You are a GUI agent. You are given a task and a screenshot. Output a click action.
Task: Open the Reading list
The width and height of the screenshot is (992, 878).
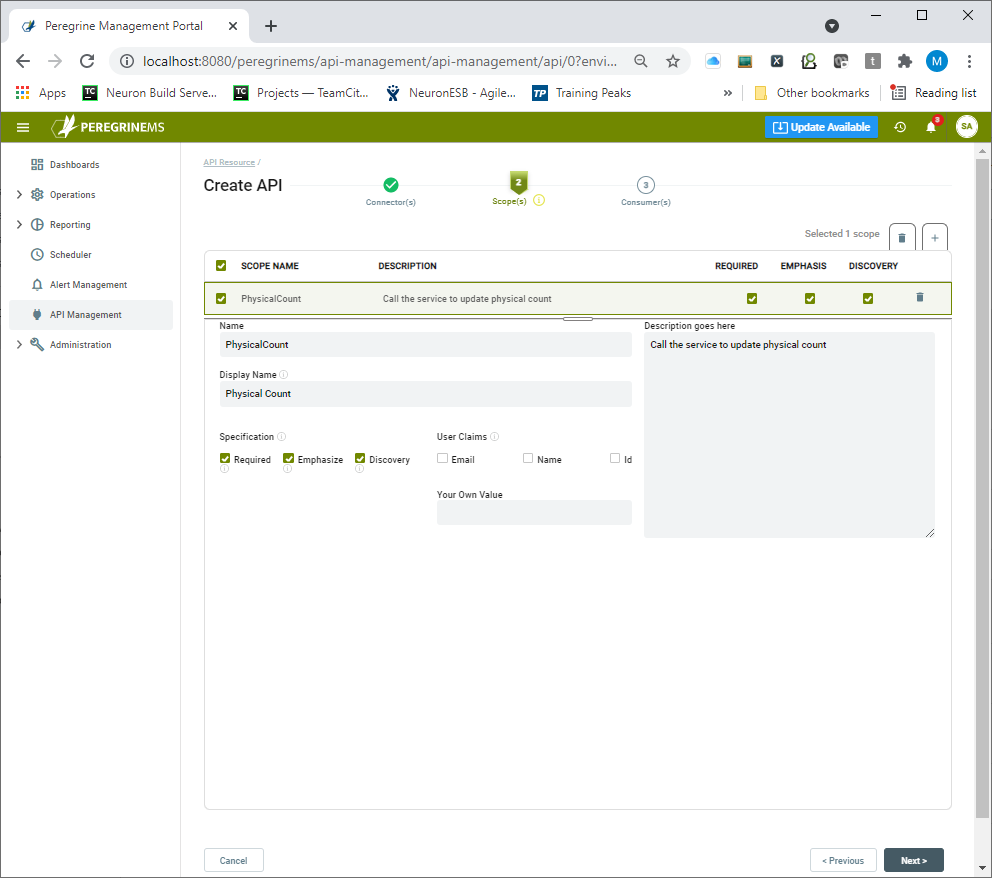(934, 93)
